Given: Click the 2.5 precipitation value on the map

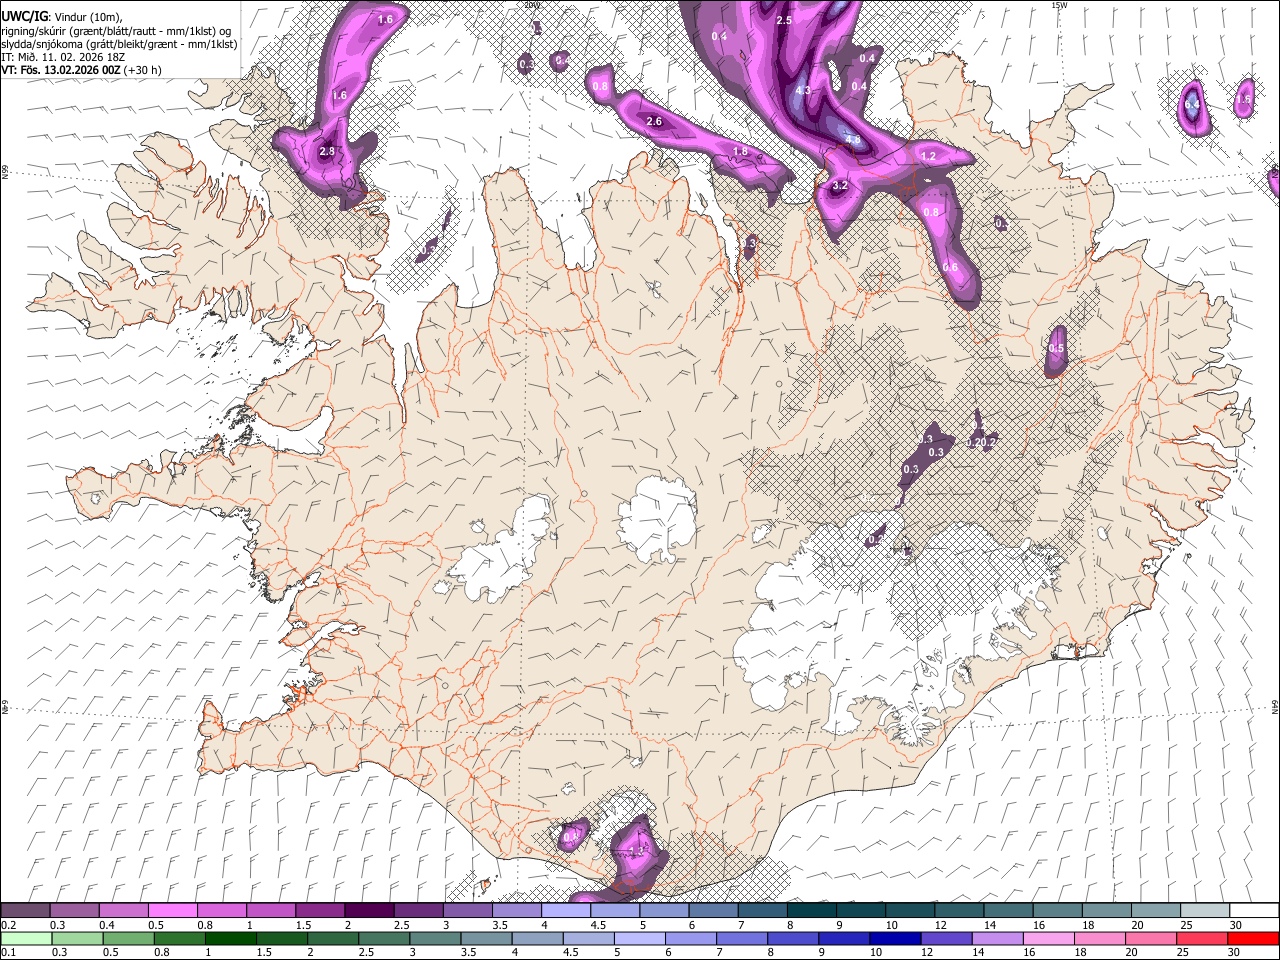Looking at the screenshot, I should (784, 20).
